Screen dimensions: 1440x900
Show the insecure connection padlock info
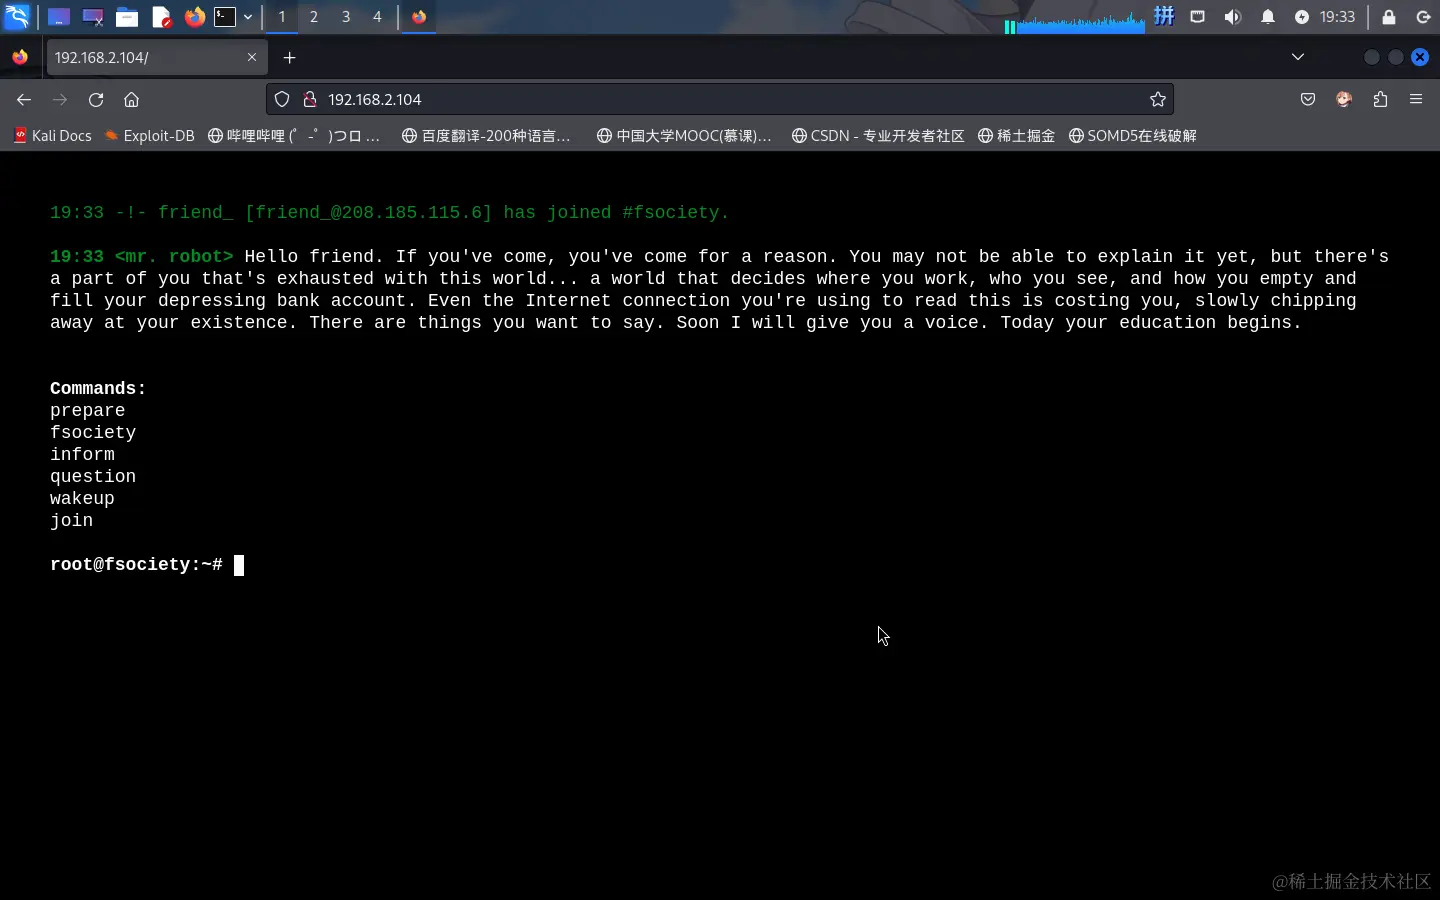[310, 99]
